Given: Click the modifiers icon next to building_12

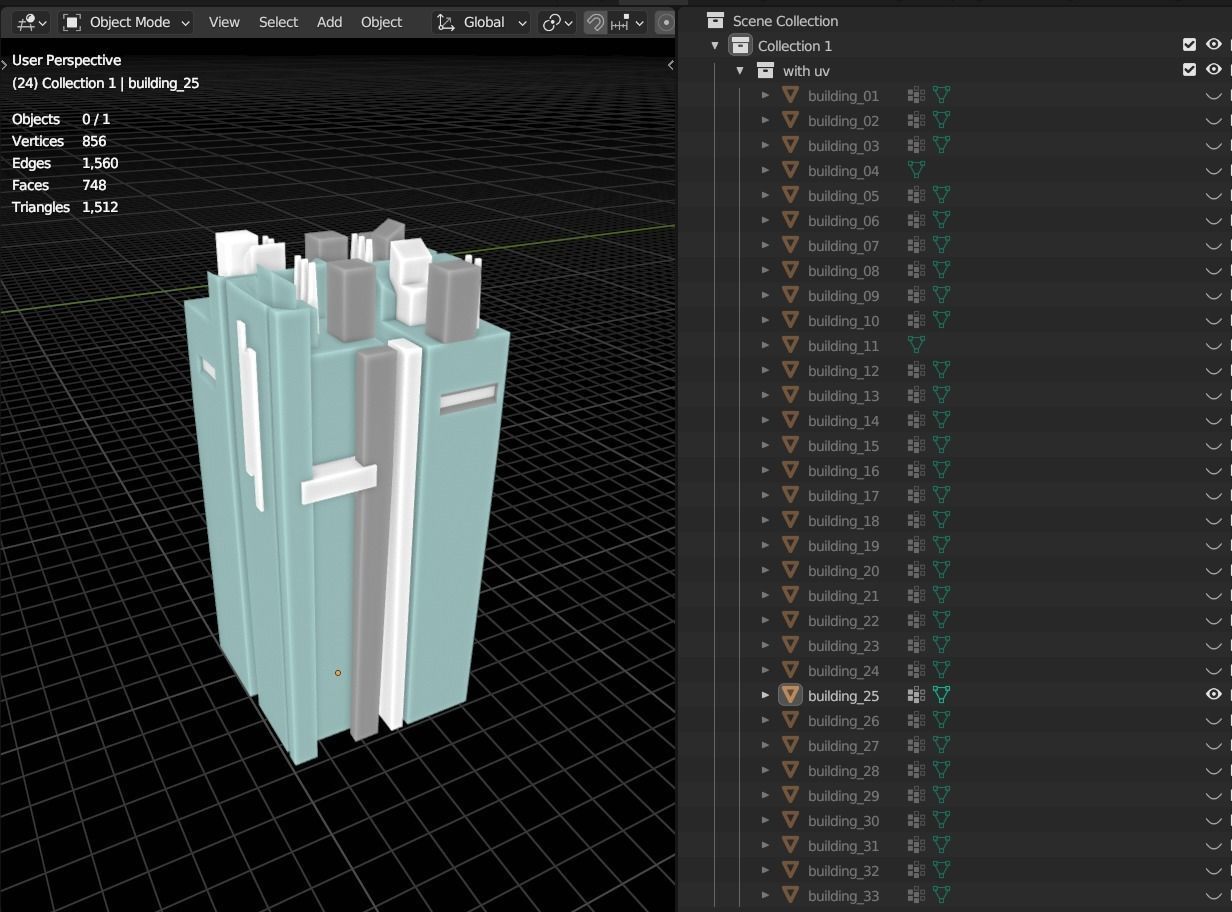Looking at the screenshot, I should [916, 370].
